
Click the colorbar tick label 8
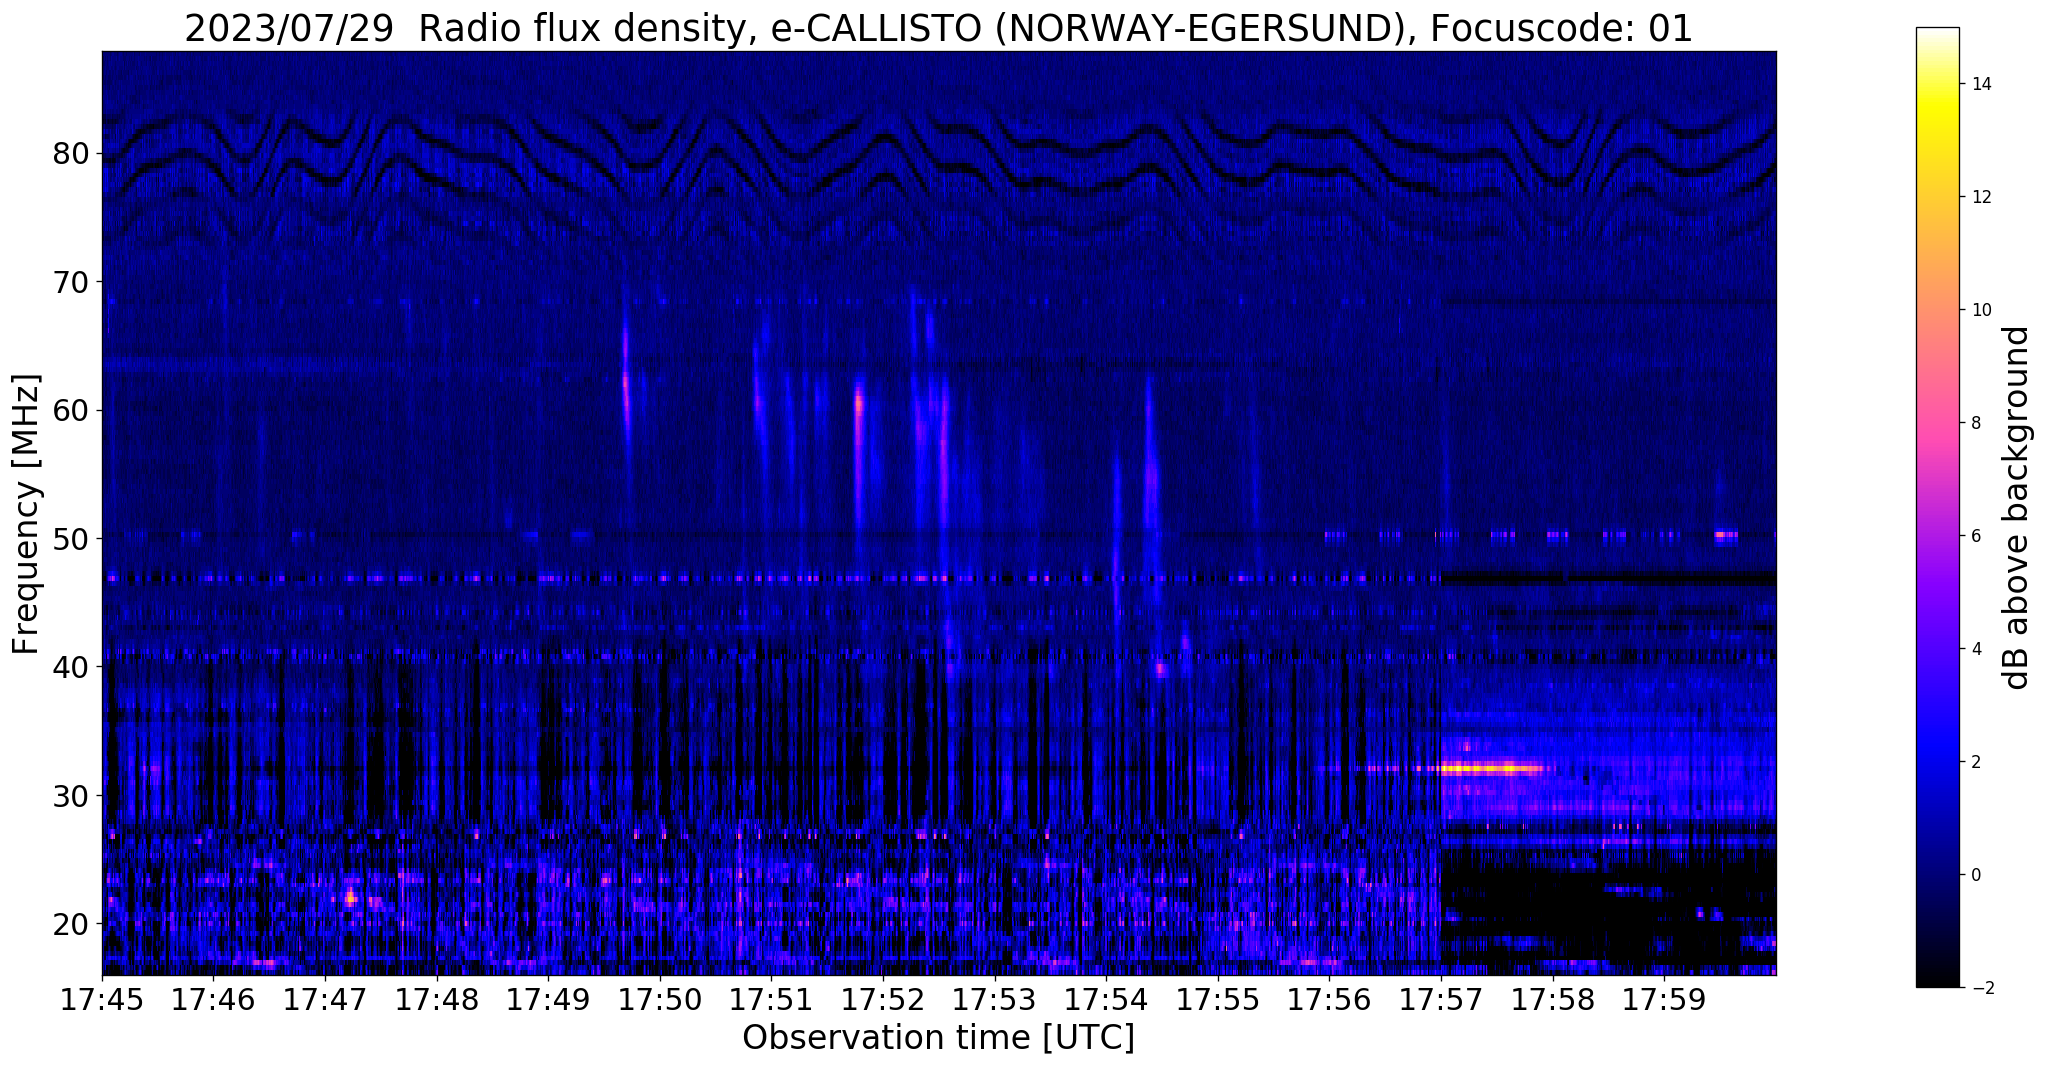click(1975, 423)
